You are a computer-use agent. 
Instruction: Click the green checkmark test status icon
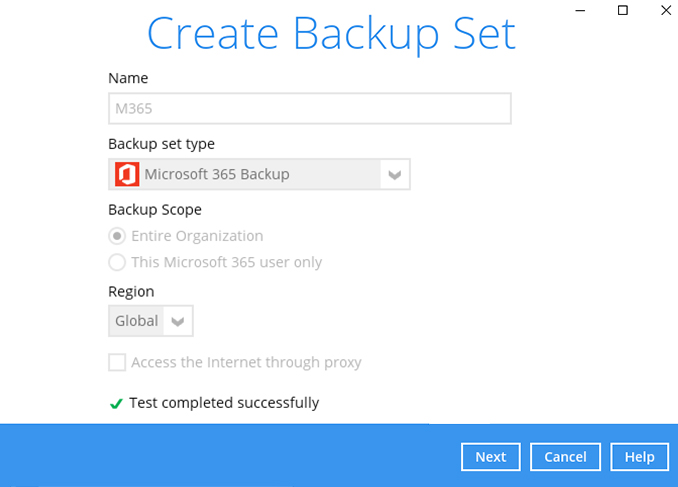pyautogui.click(x=116, y=404)
